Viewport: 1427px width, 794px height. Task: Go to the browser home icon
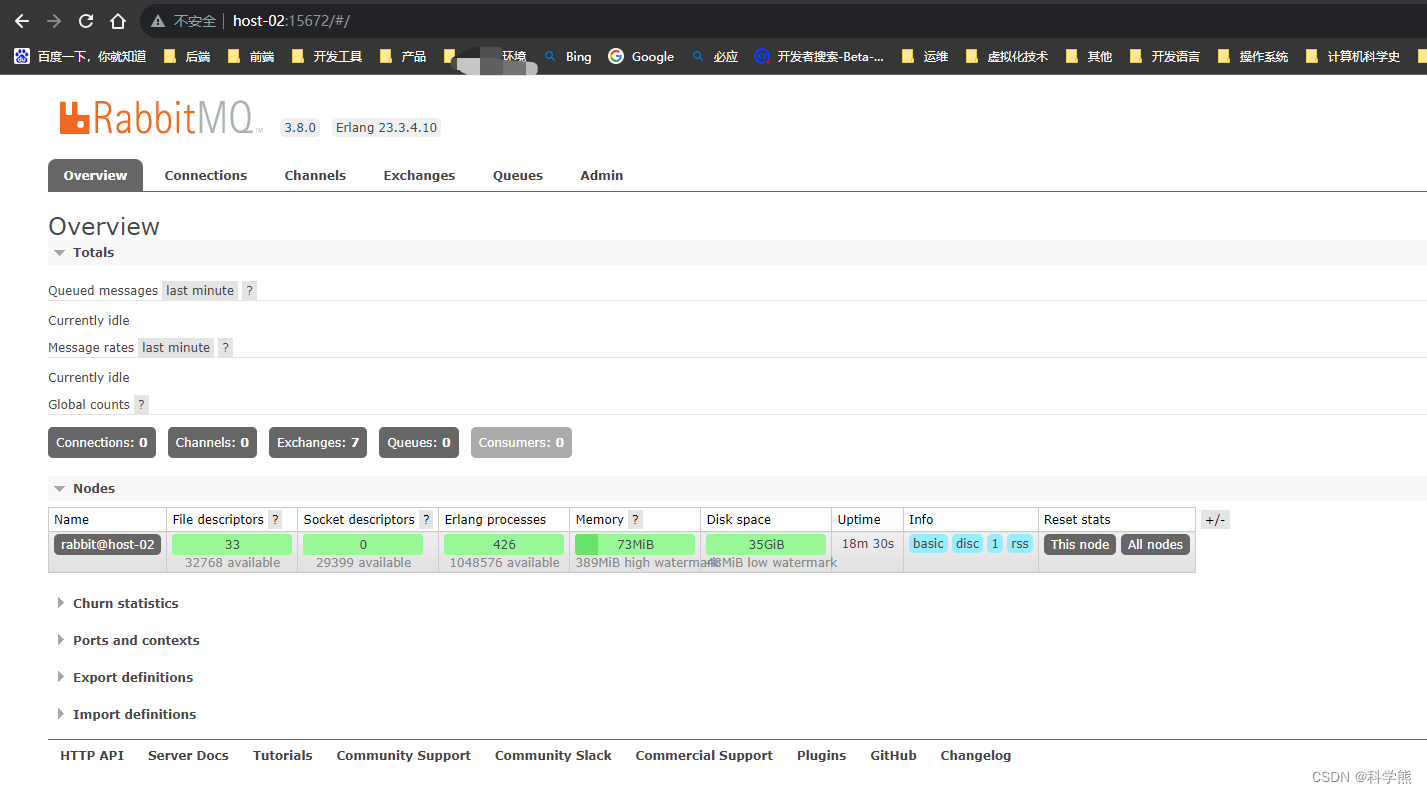[x=118, y=21]
